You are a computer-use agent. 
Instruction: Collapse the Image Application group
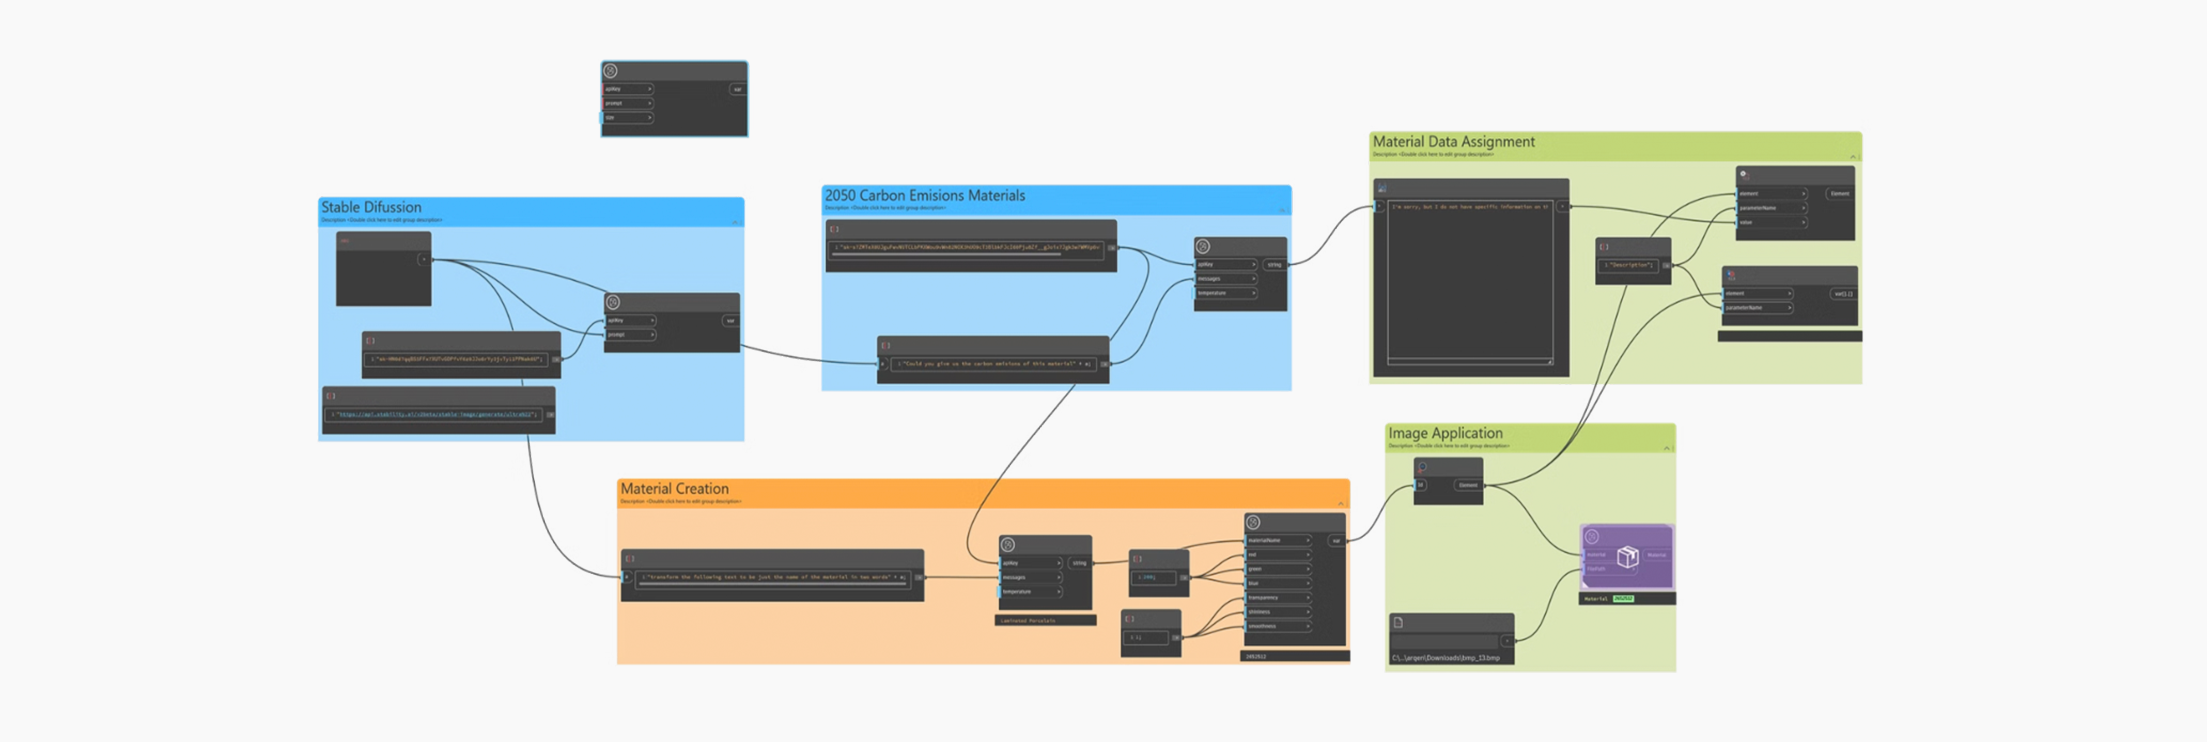click(1666, 448)
